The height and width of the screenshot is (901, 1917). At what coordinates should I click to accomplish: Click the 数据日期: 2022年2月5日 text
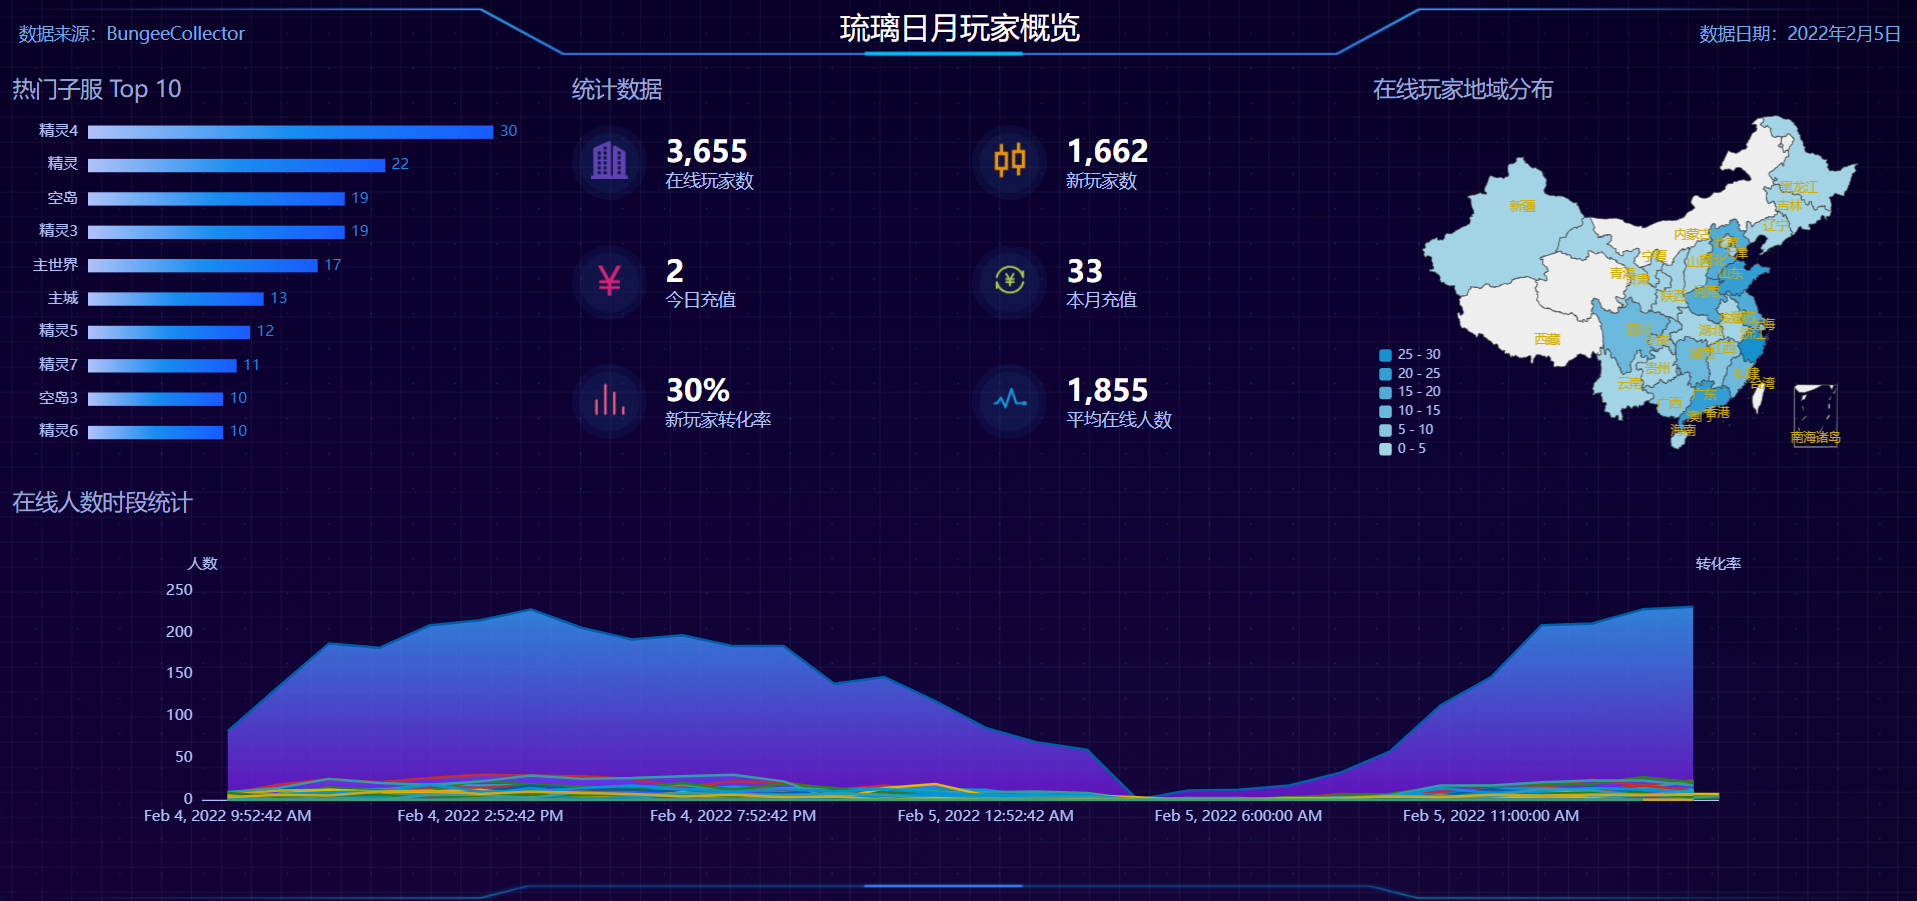coord(1800,34)
